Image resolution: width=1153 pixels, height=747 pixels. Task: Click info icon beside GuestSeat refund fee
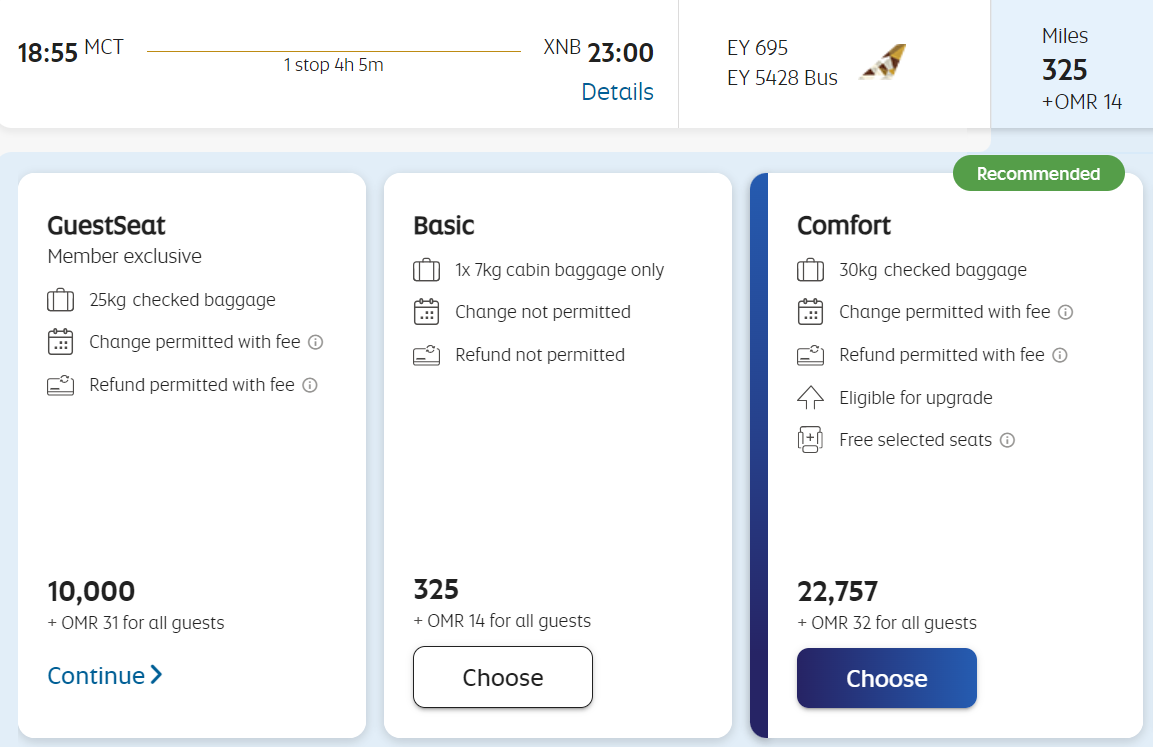(x=310, y=385)
